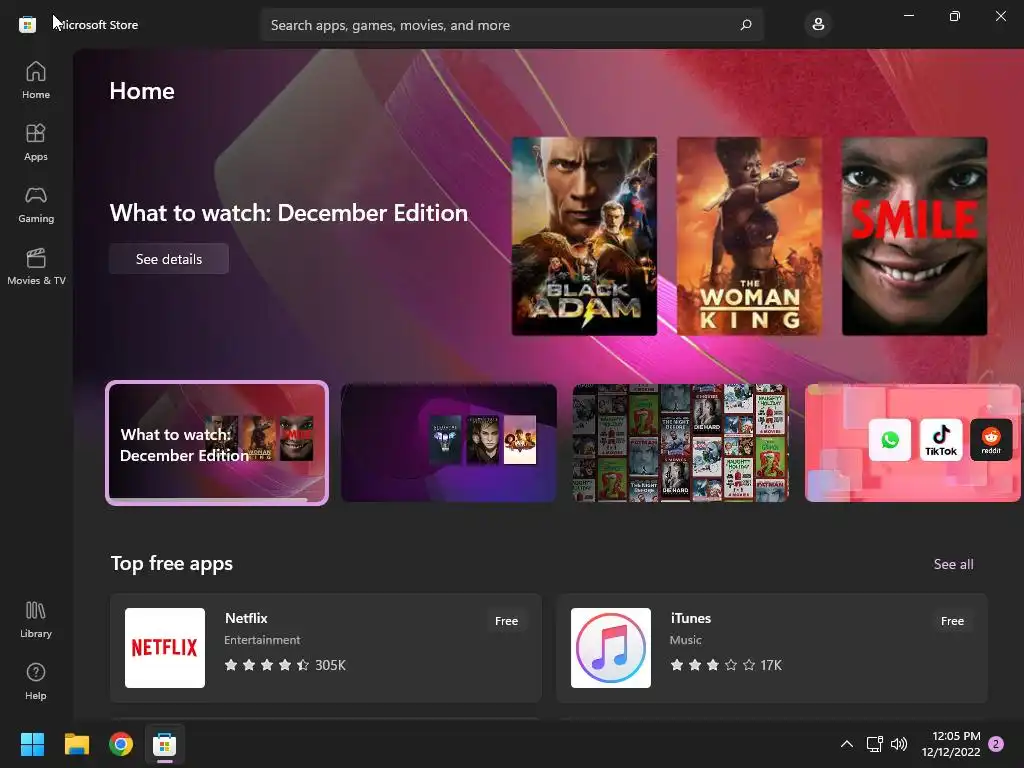Open the clock and date display
The image size is (1024, 768).
(x=951, y=744)
